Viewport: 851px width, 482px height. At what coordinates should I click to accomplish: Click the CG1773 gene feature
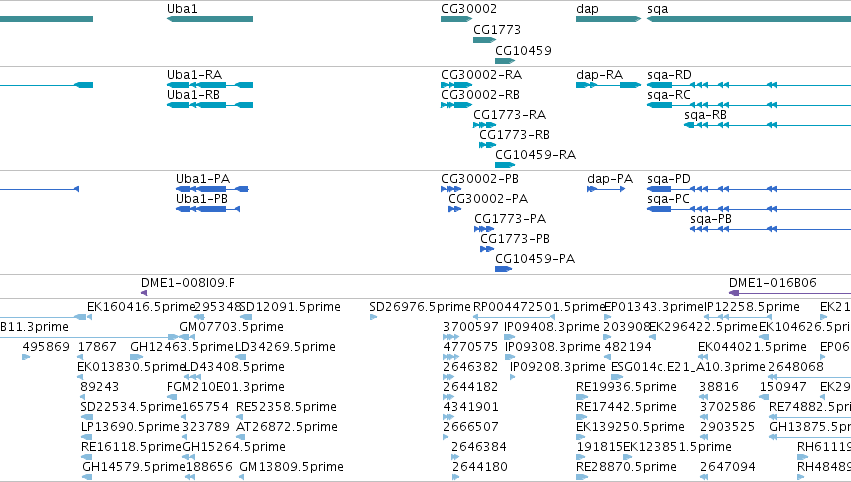[485, 40]
